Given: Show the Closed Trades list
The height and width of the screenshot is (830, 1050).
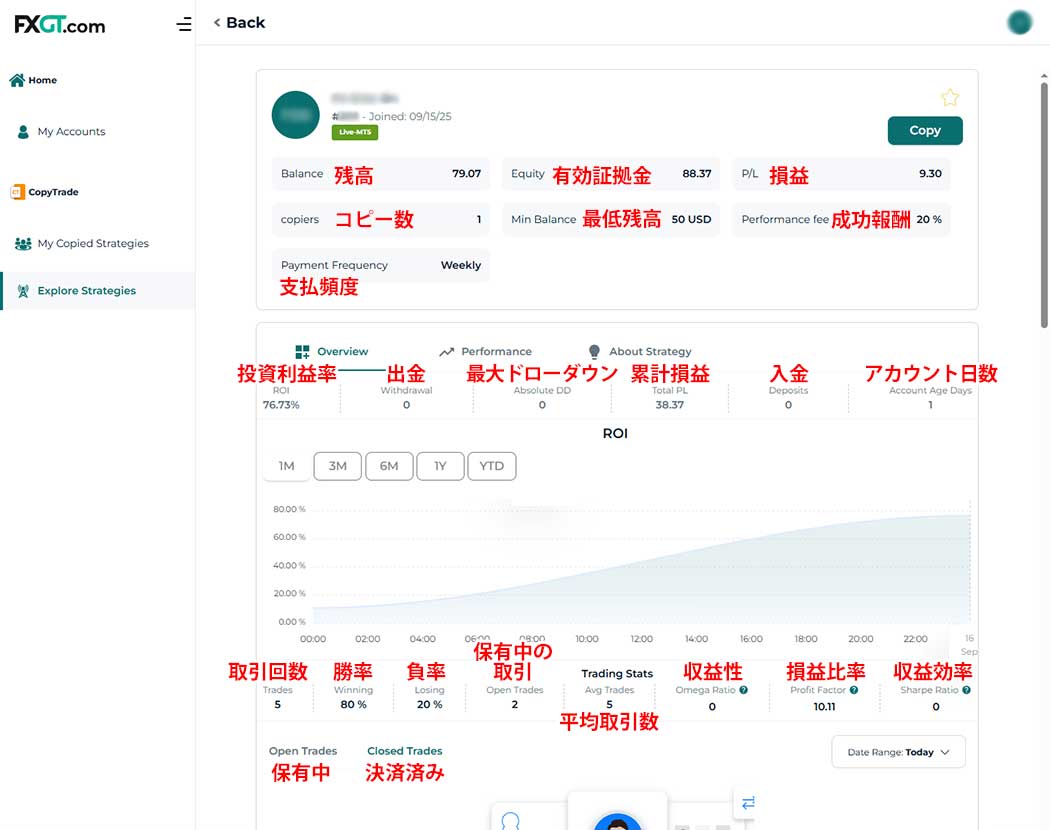Looking at the screenshot, I should [404, 751].
